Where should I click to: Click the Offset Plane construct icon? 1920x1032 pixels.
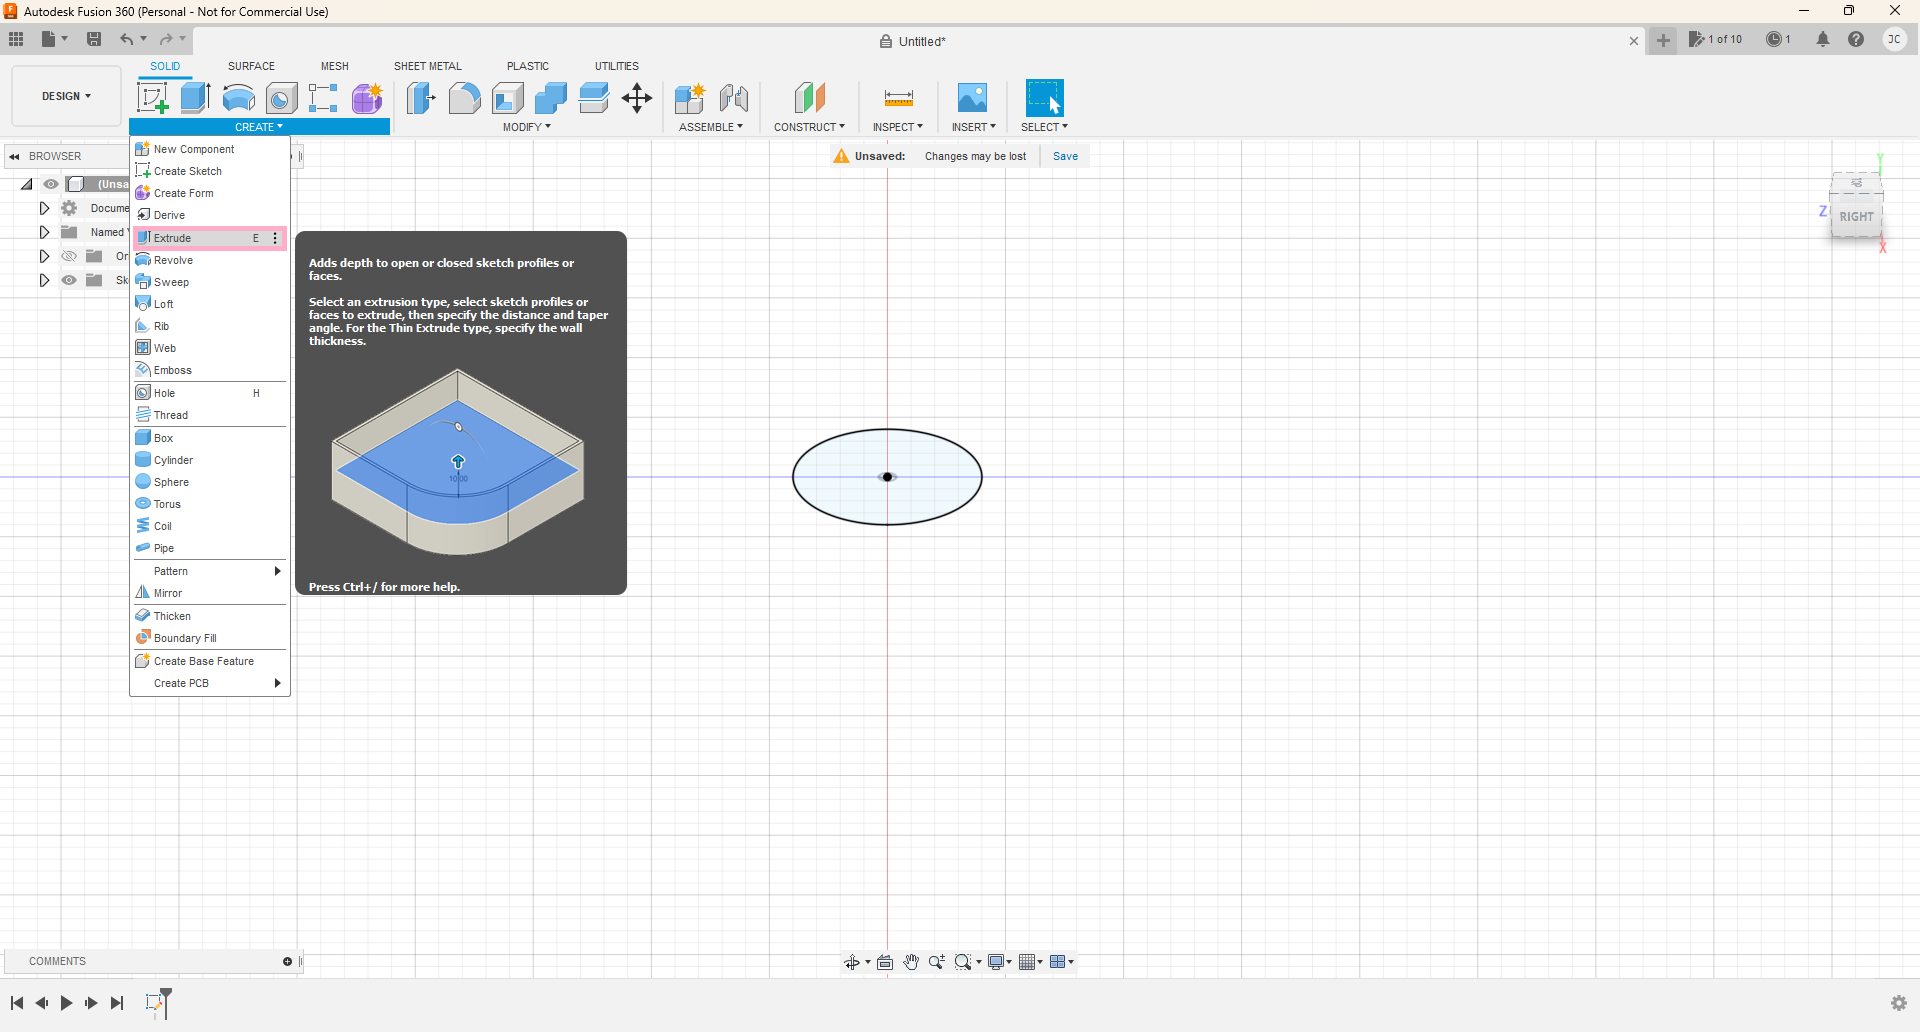coord(810,98)
